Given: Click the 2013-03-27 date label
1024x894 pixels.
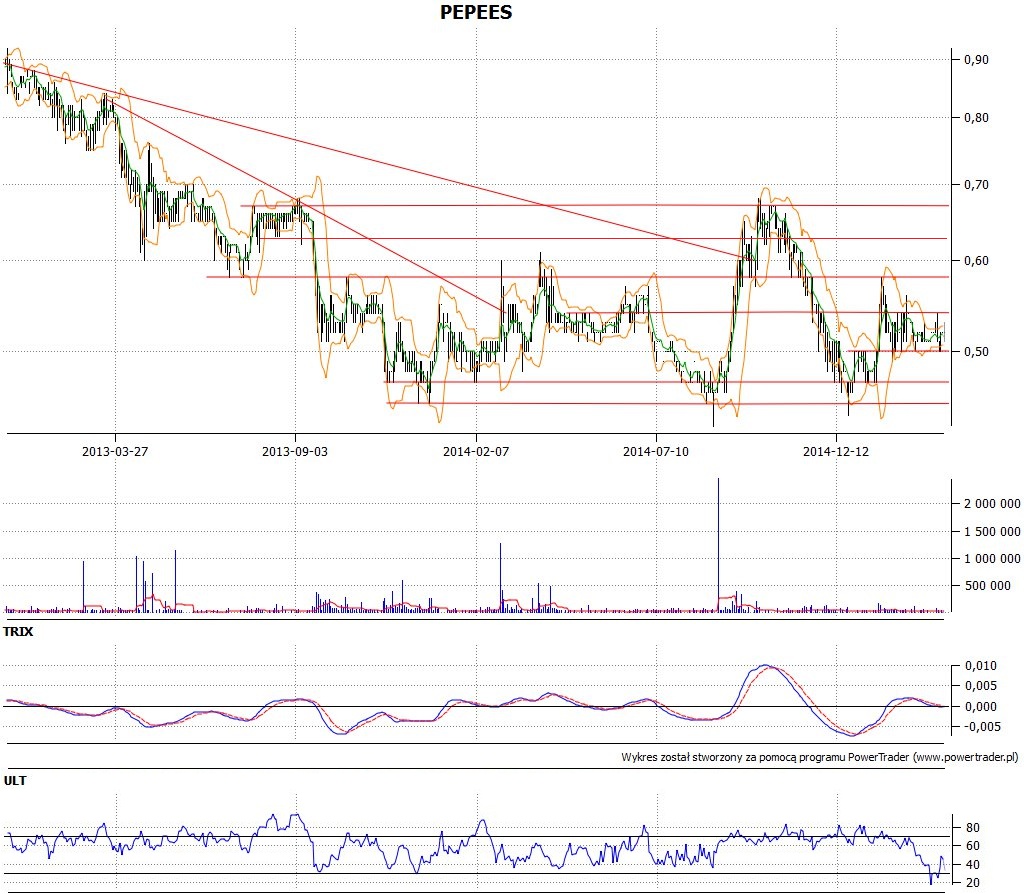Looking at the screenshot, I should [x=115, y=451].
